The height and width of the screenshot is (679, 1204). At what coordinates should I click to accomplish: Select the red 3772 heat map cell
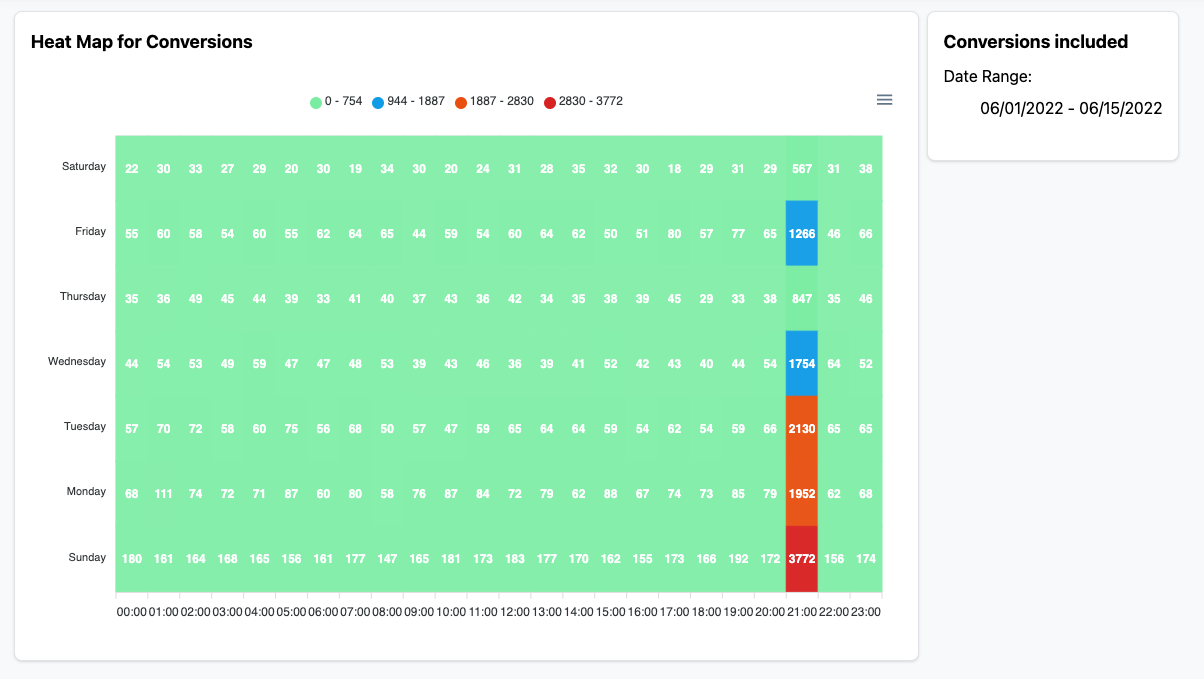(801, 558)
